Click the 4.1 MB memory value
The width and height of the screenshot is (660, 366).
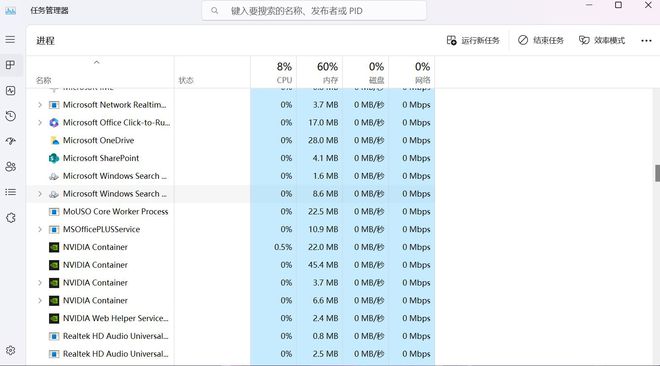click(325, 158)
